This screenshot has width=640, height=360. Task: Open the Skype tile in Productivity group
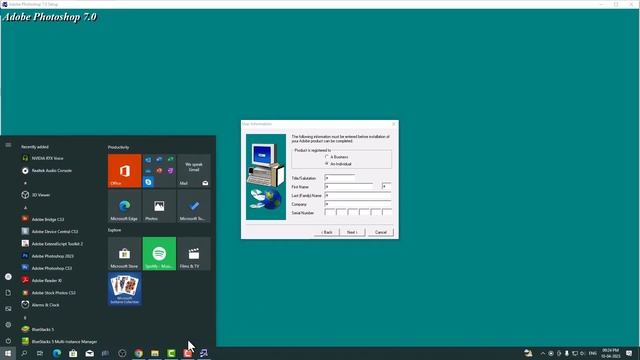[x=148, y=182]
